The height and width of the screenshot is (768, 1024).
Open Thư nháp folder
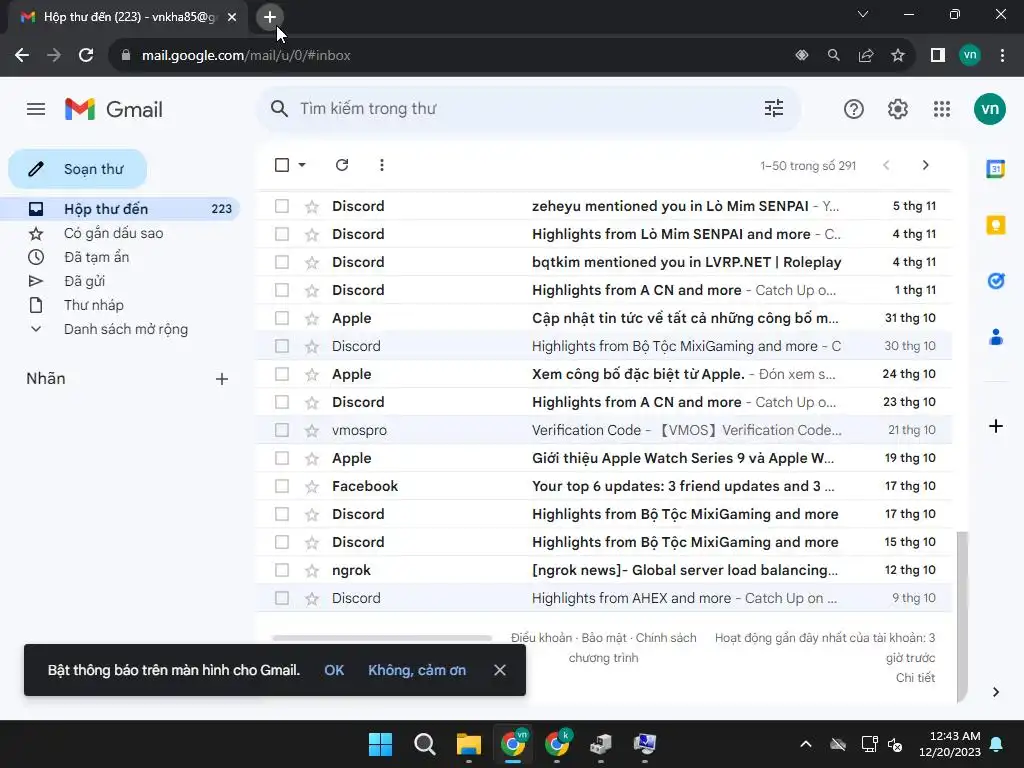point(93,305)
